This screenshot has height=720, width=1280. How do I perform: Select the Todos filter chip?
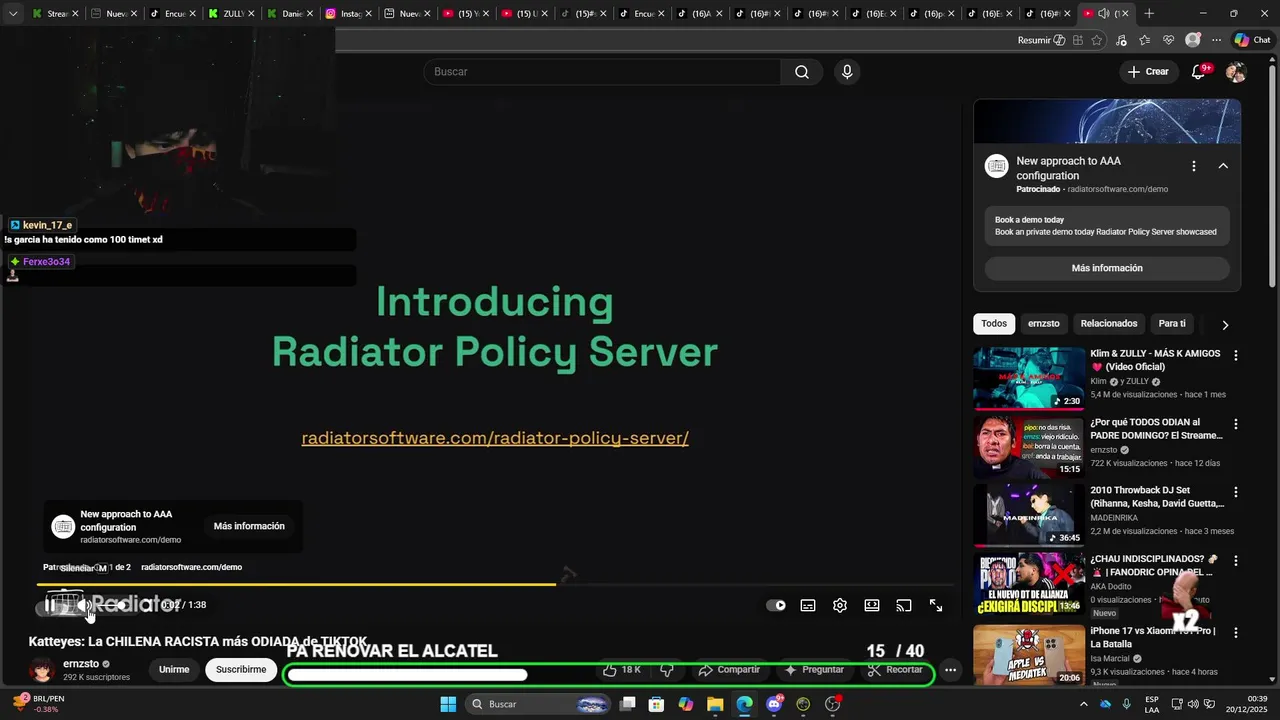pos(994,324)
